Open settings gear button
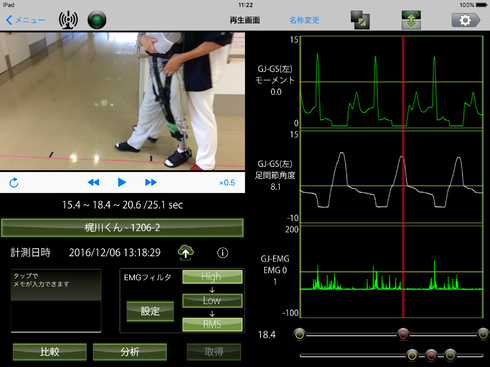This screenshot has width=490, height=367. [466, 20]
